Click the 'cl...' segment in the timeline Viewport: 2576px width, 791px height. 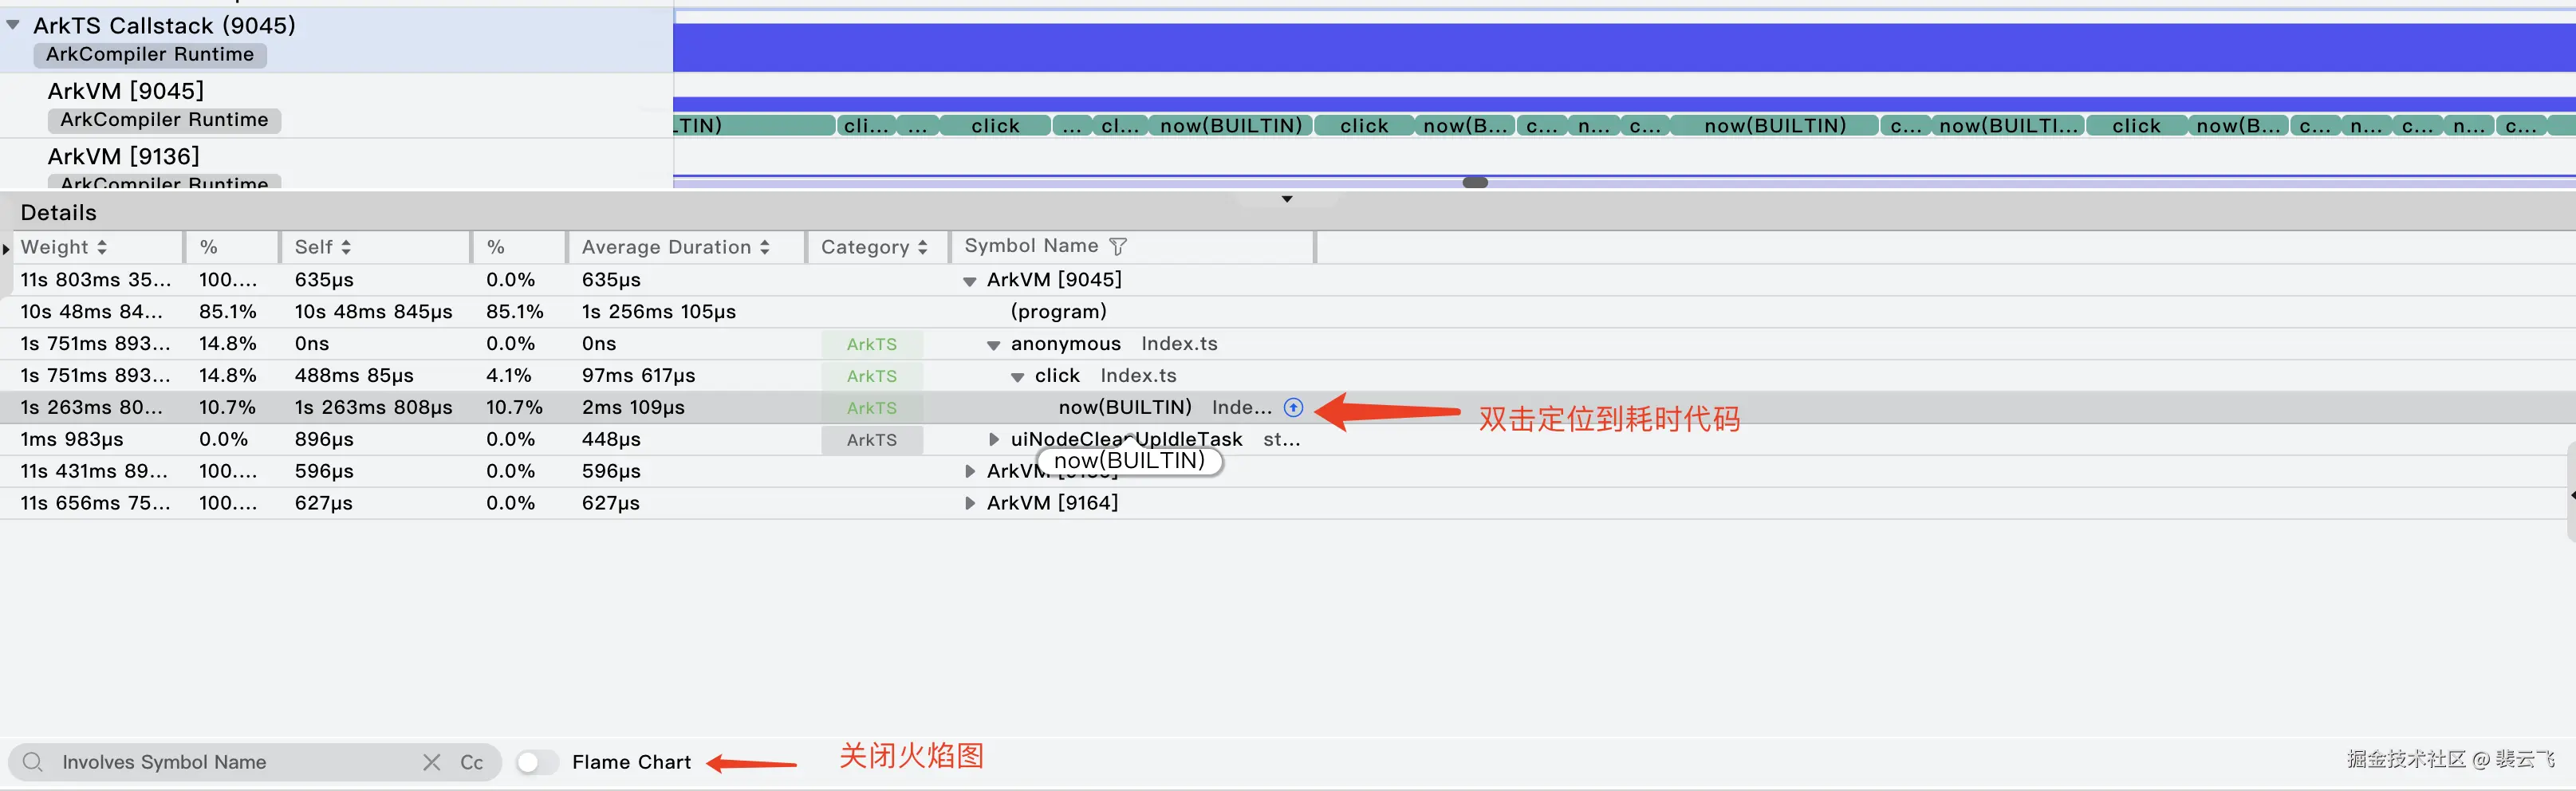click(x=1119, y=125)
